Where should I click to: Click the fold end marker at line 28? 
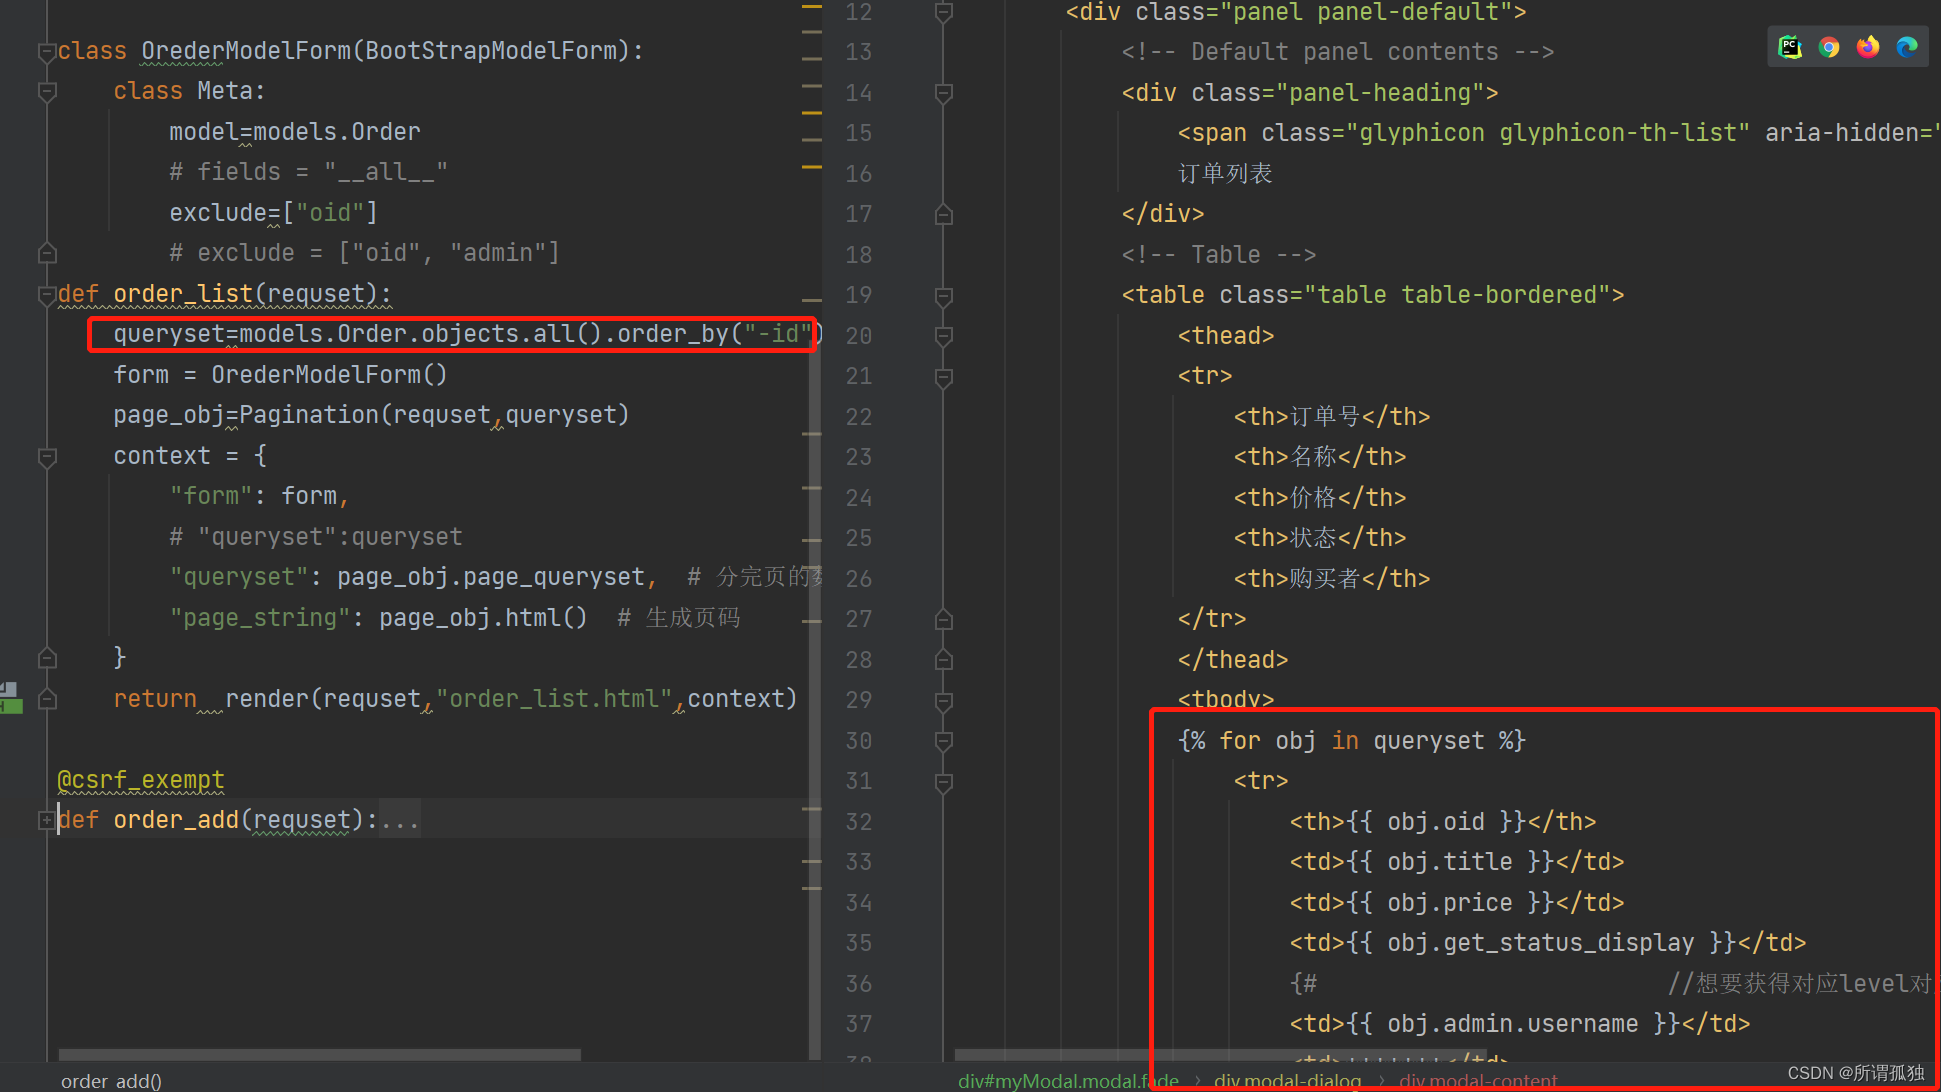[943, 660]
